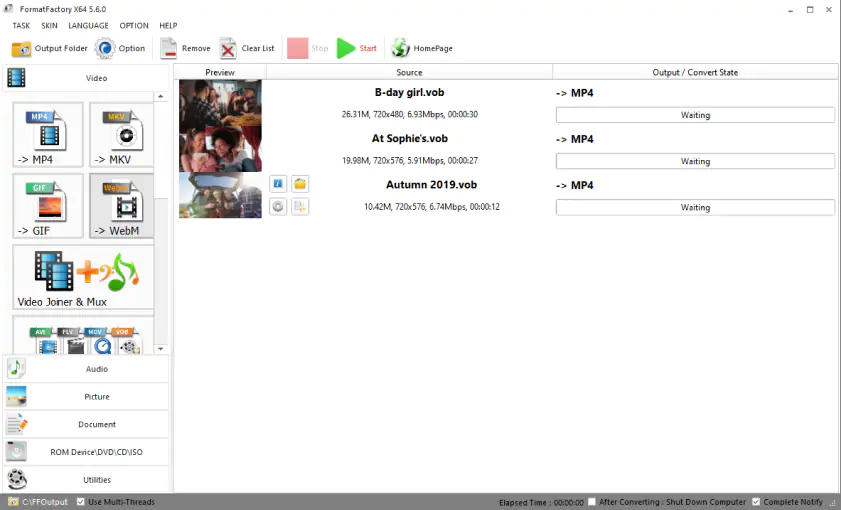Open the LANGUAGE menu
841x510 pixels.
[88, 25]
